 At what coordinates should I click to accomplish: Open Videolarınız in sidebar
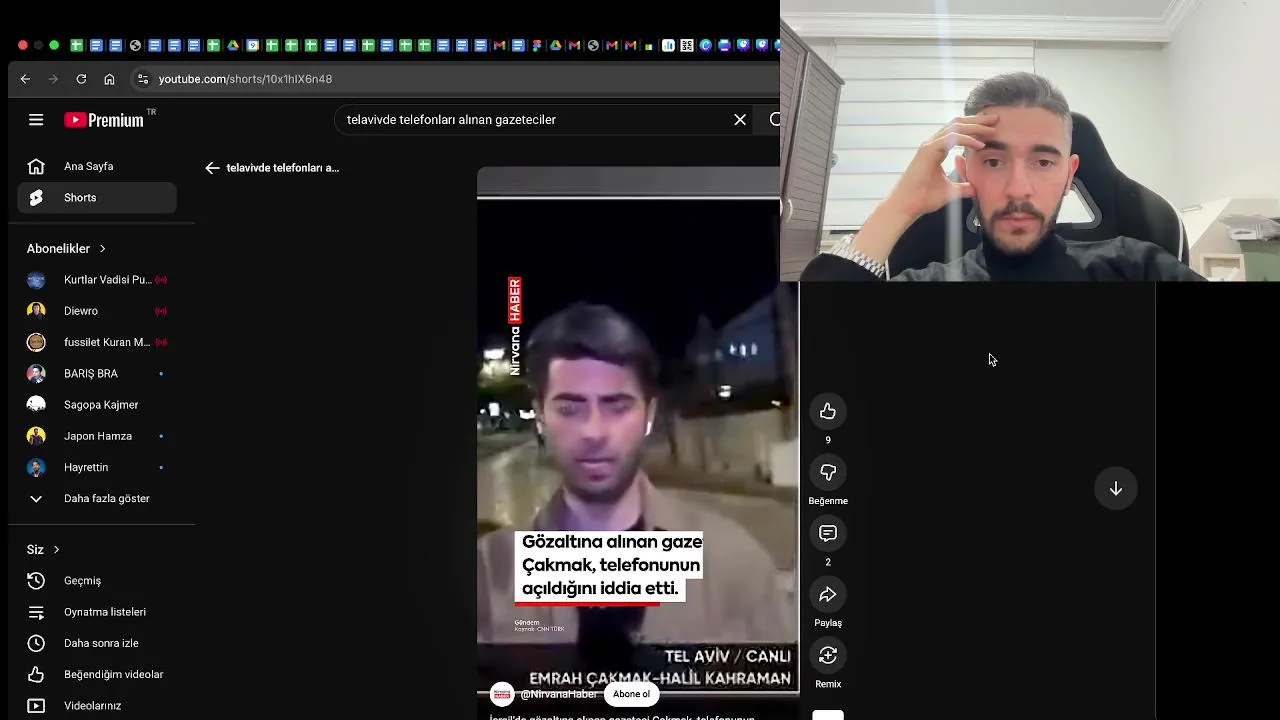coord(97,705)
